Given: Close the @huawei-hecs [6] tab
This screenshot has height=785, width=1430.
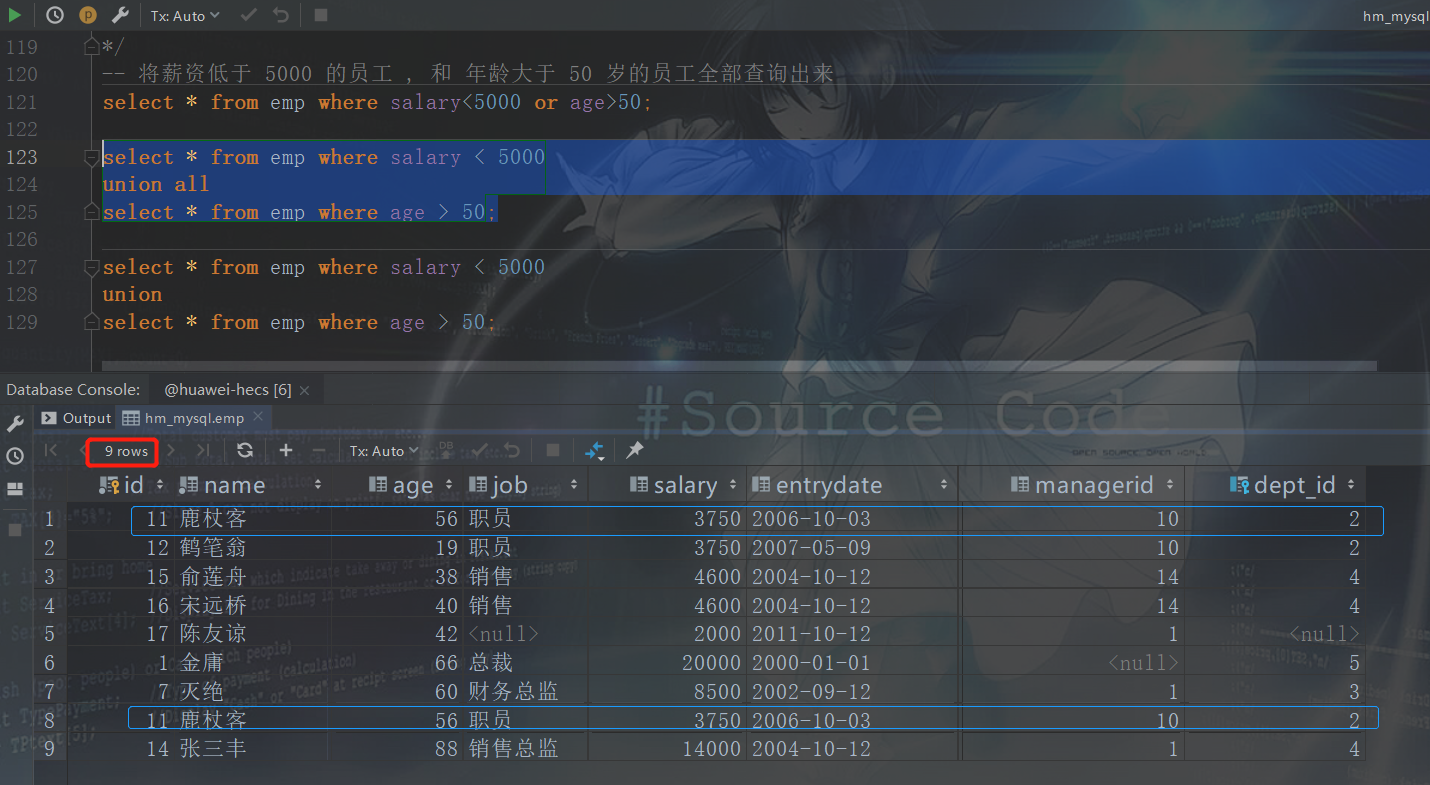Looking at the screenshot, I should coord(304,390).
